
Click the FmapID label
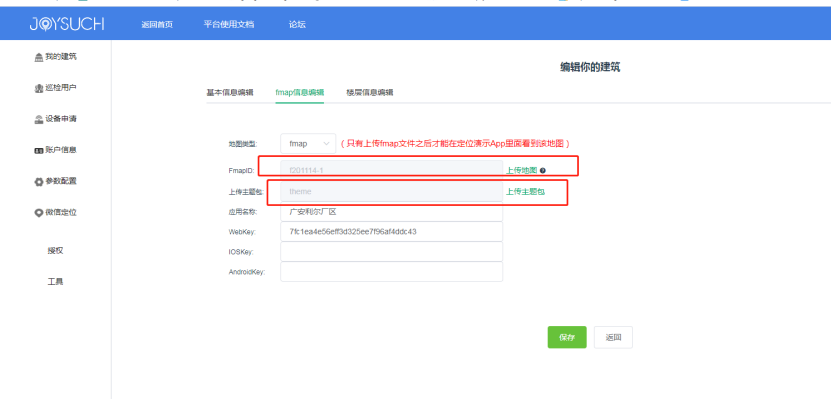pos(241,171)
